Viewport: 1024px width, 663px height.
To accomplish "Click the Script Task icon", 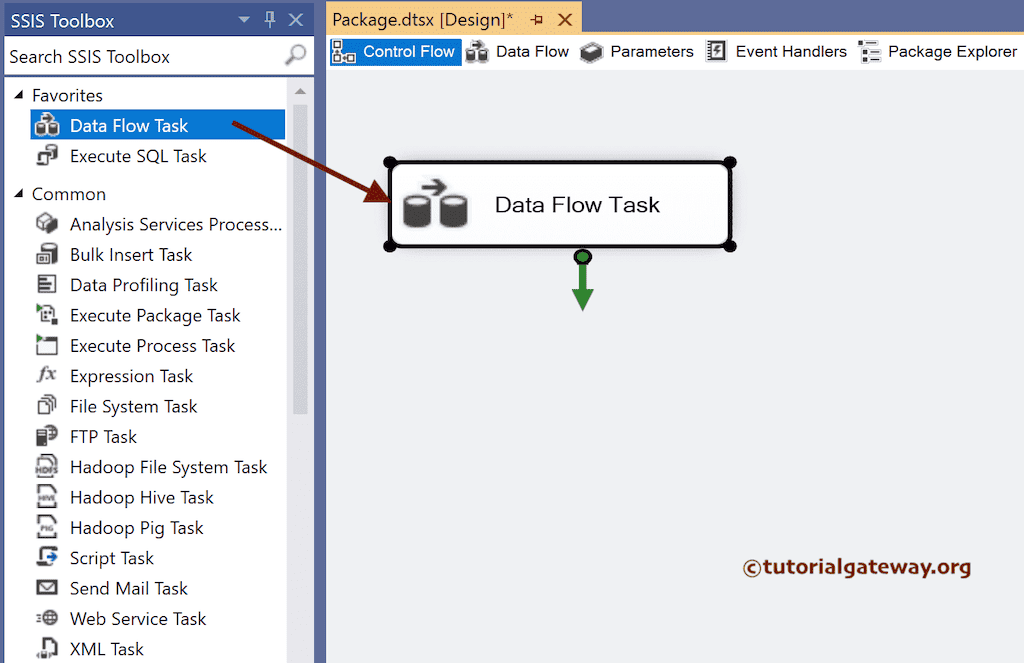I will (x=49, y=558).
